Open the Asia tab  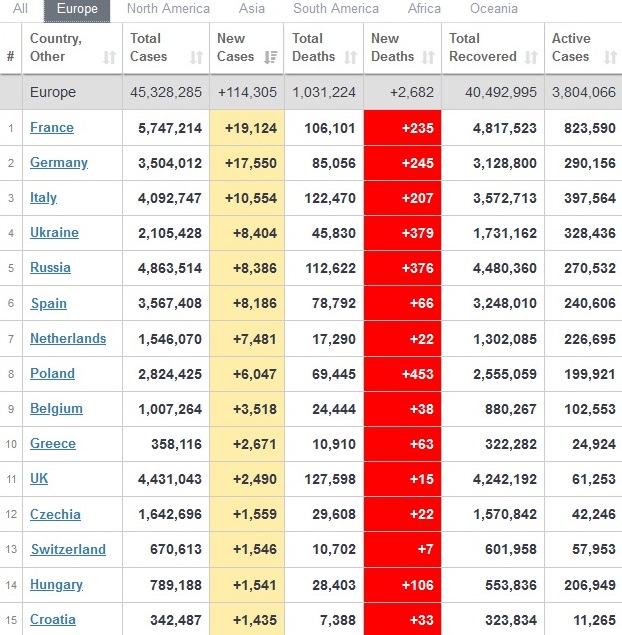pos(251,9)
